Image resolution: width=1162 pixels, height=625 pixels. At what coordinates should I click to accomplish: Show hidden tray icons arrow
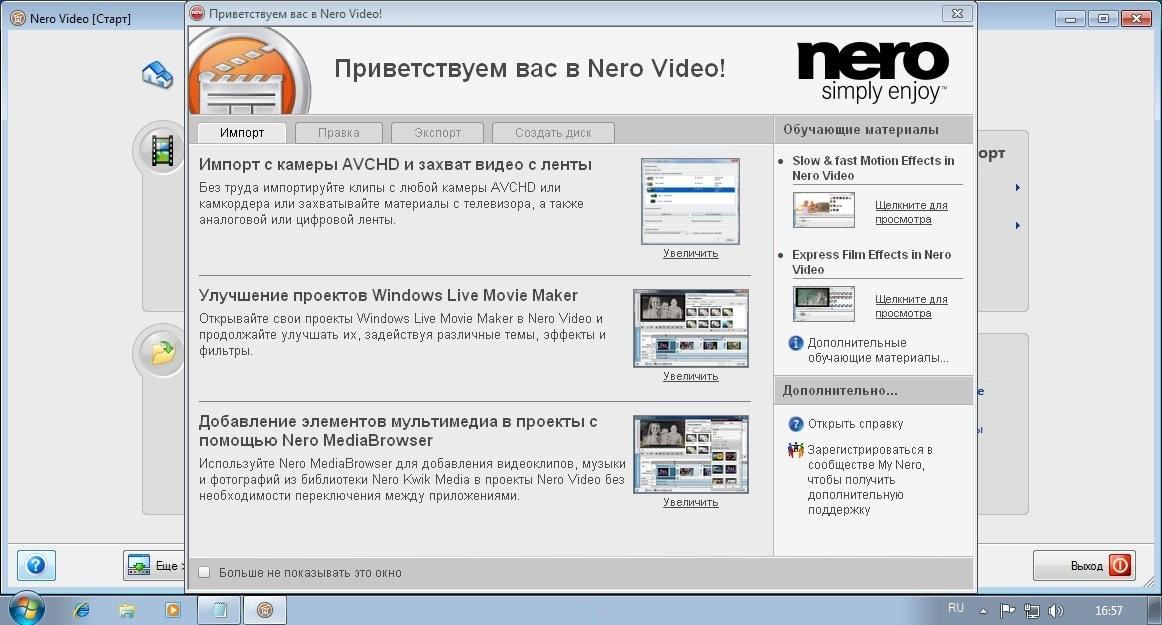coord(984,609)
